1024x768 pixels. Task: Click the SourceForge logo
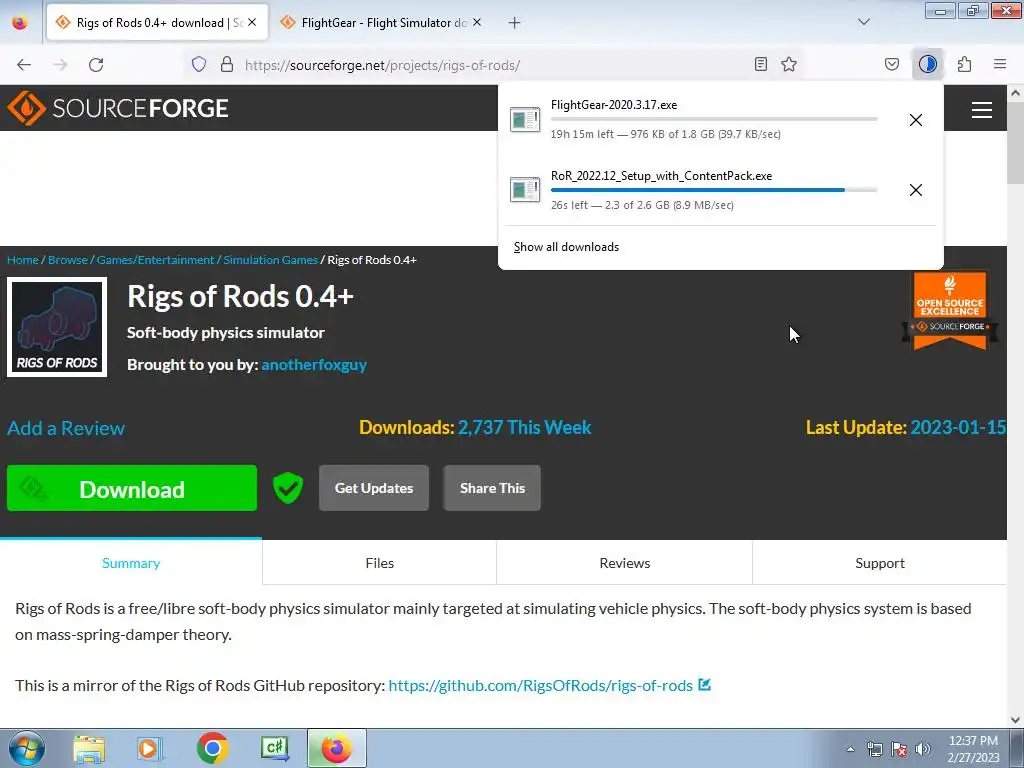tap(118, 108)
